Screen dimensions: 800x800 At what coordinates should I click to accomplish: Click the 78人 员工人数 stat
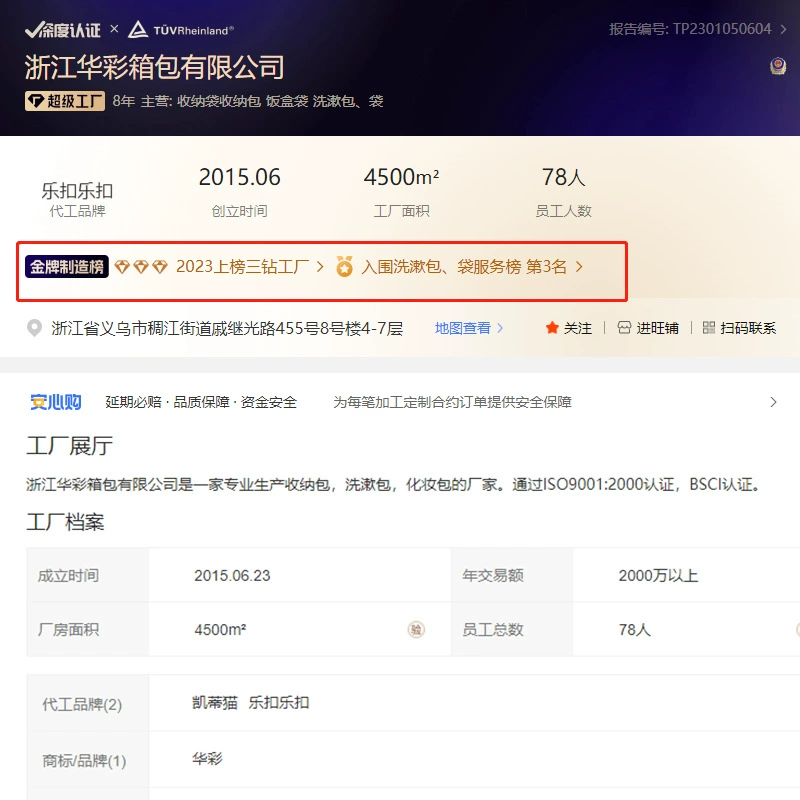point(563,192)
